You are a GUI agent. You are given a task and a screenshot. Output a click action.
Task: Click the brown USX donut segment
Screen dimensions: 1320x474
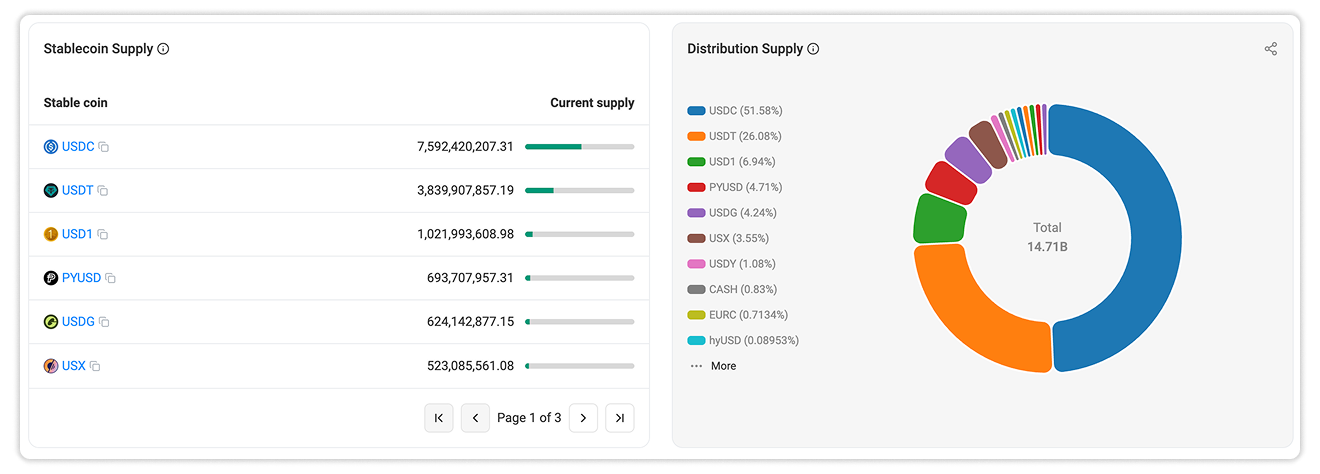[988, 144]
